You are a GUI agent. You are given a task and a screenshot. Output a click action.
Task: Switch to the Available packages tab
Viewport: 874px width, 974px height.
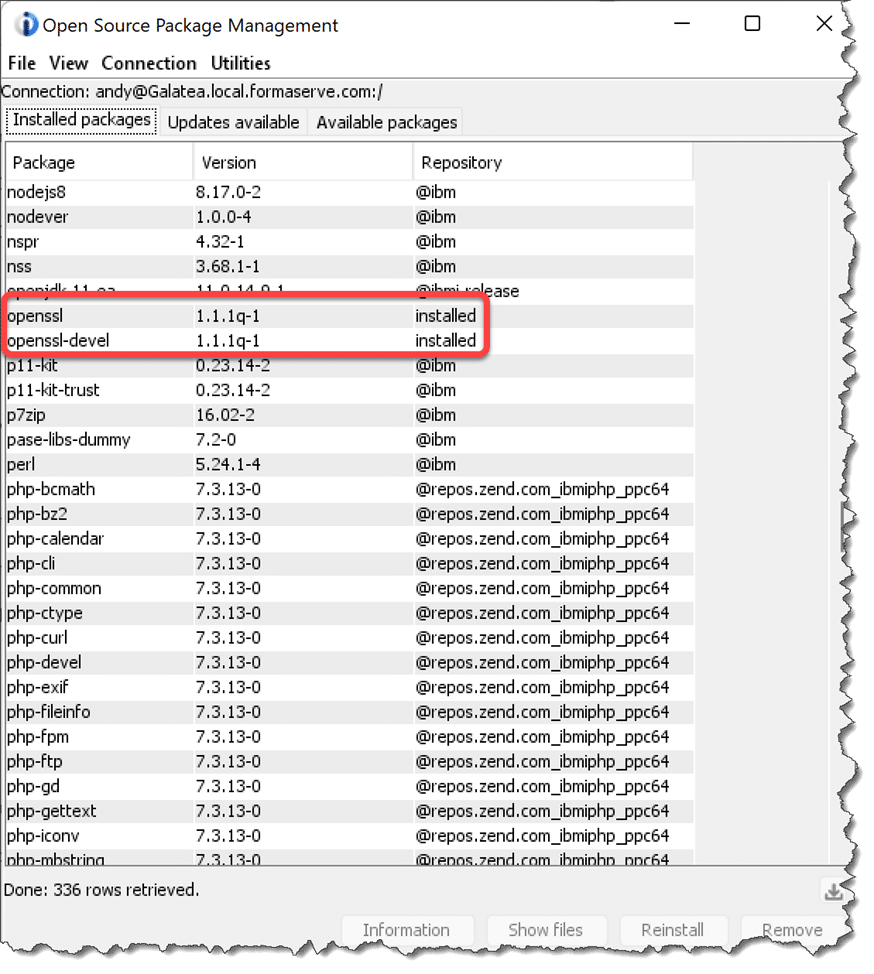click(386, 122)
